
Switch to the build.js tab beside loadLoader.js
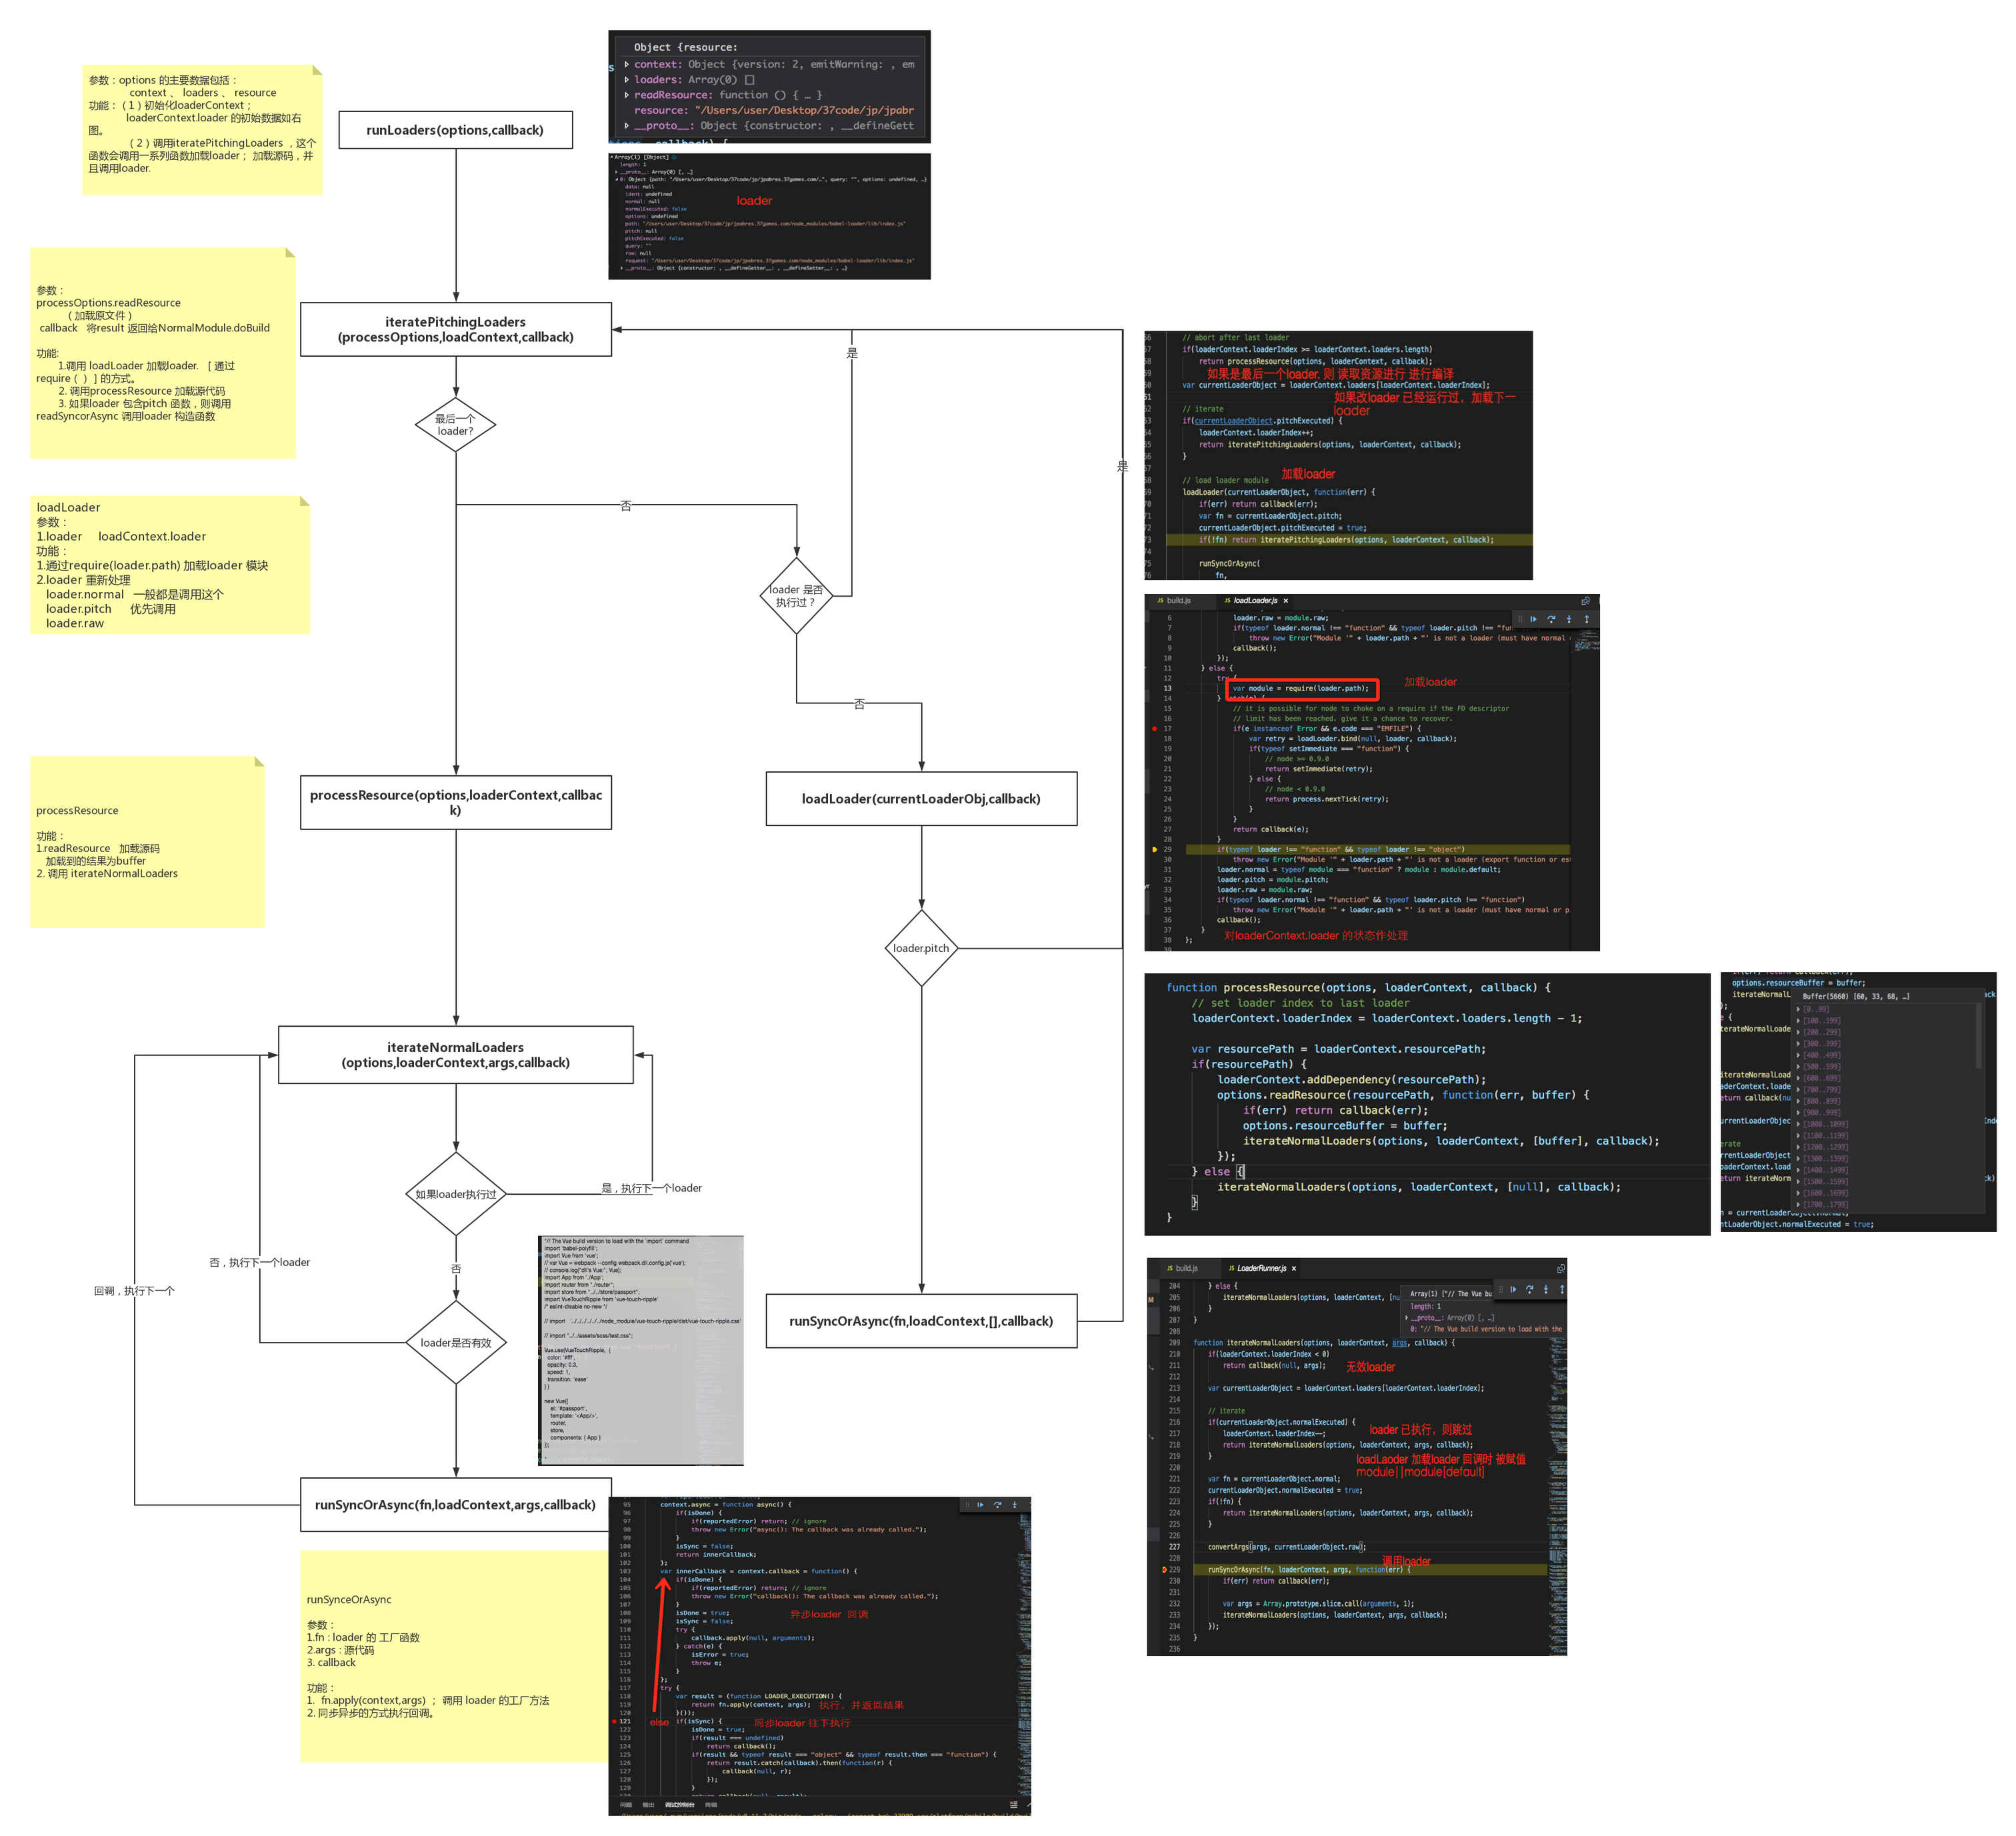point(1178,601)
